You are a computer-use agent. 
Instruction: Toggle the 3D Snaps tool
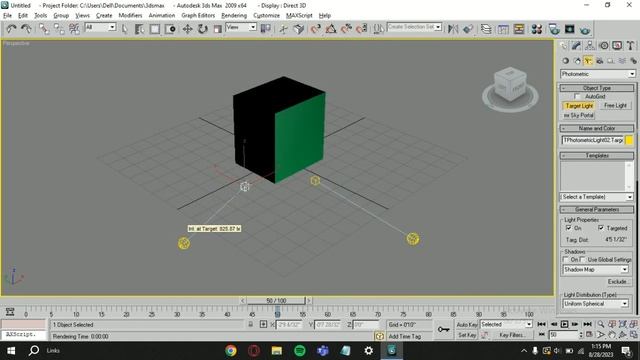[x=316, y=29]
